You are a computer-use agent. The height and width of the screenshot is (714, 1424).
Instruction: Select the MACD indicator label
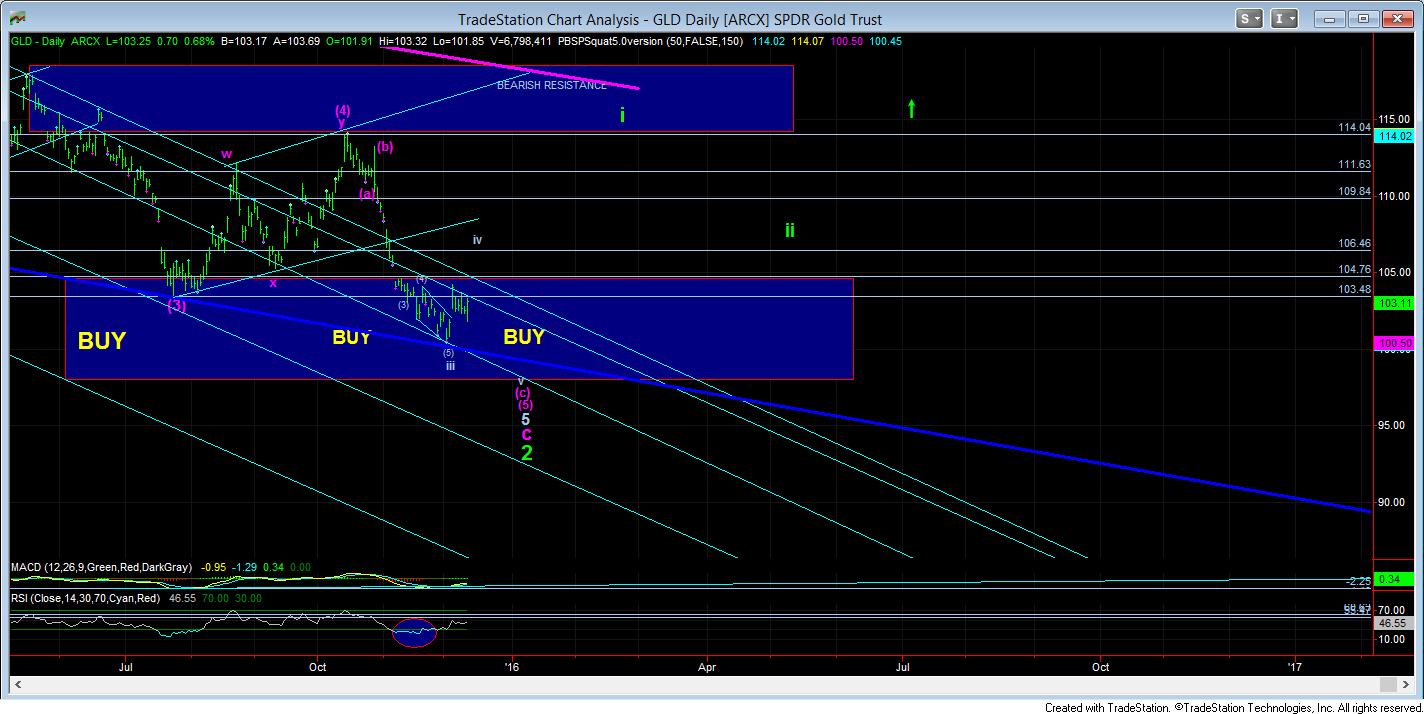(101, 567)
